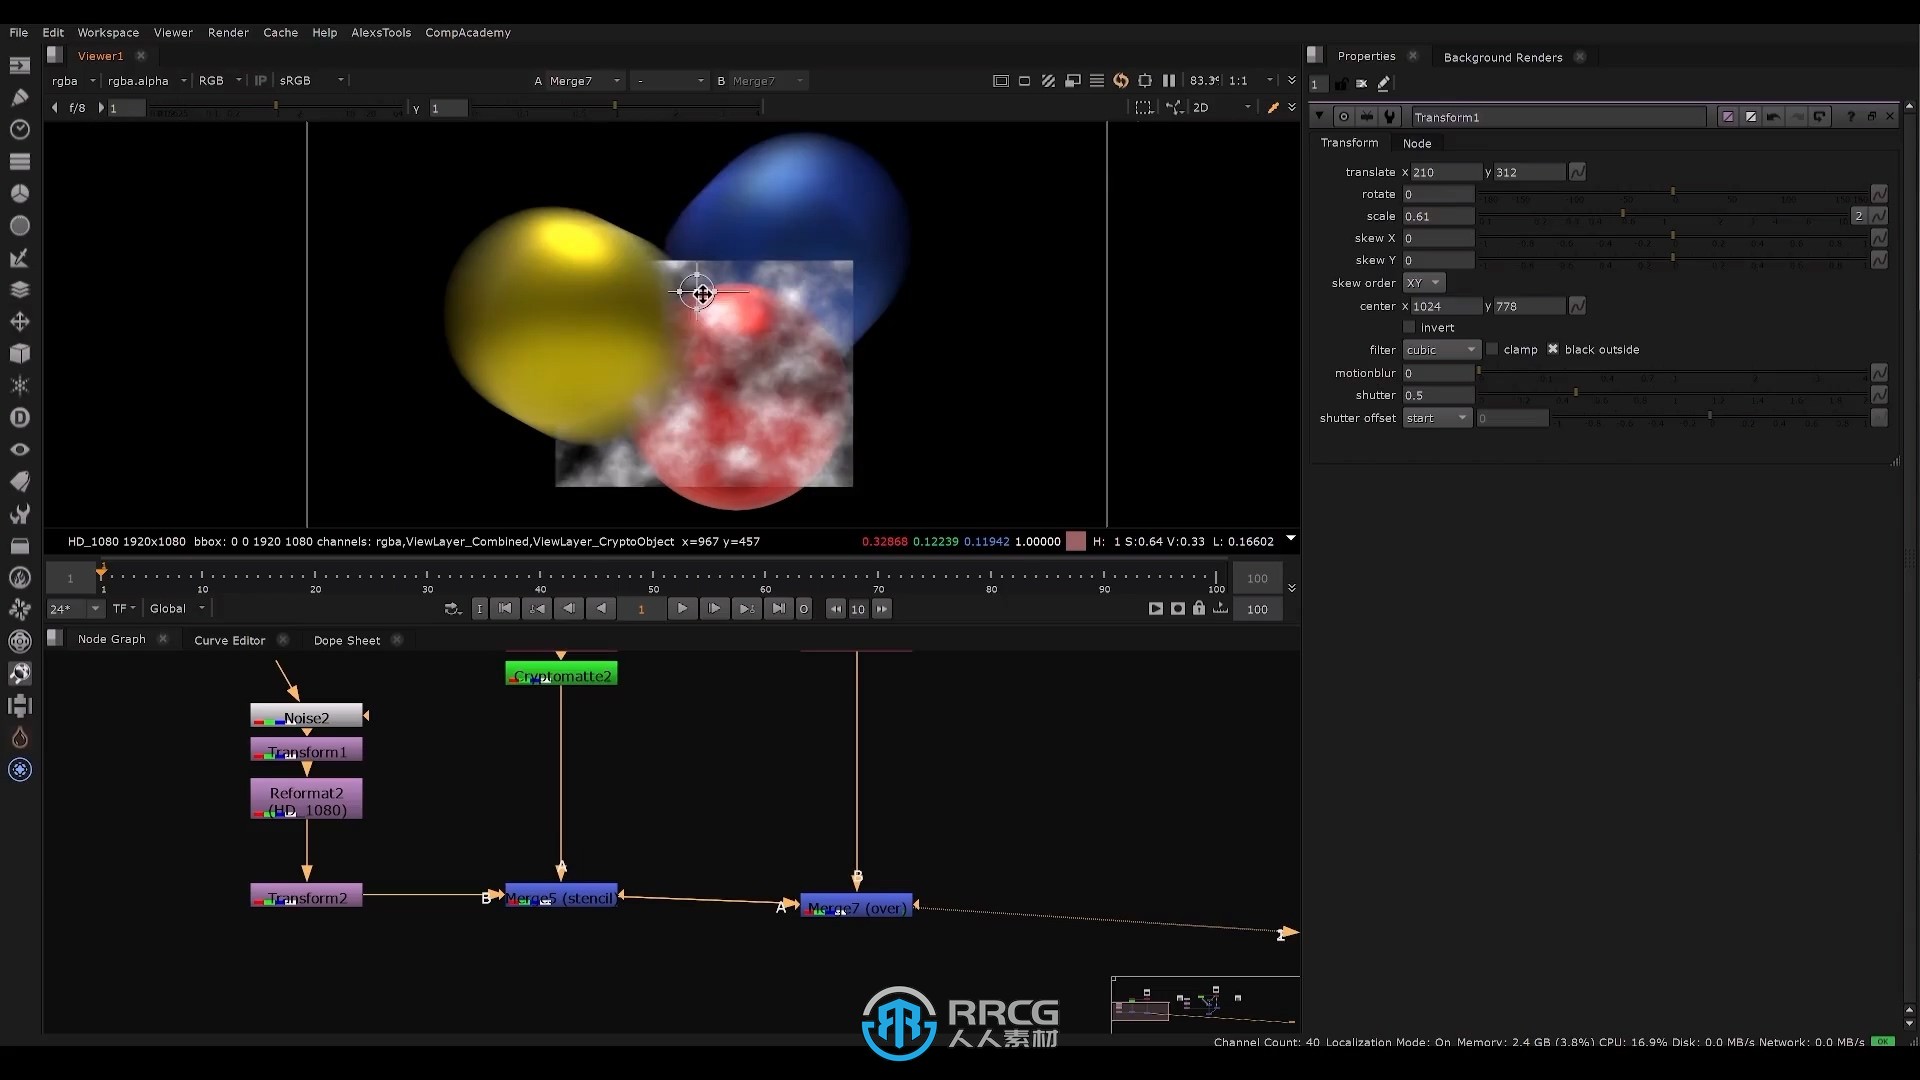
Task: Open the Workspace menu
Action: 108,32
